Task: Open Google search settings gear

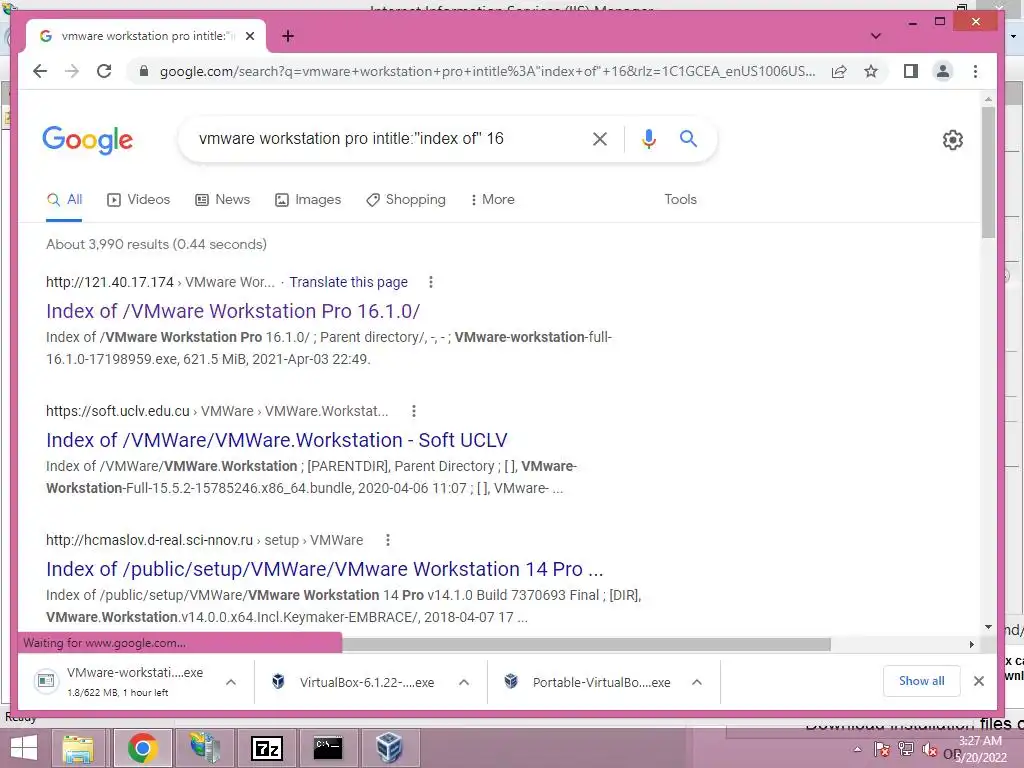Action: point(952,140)
